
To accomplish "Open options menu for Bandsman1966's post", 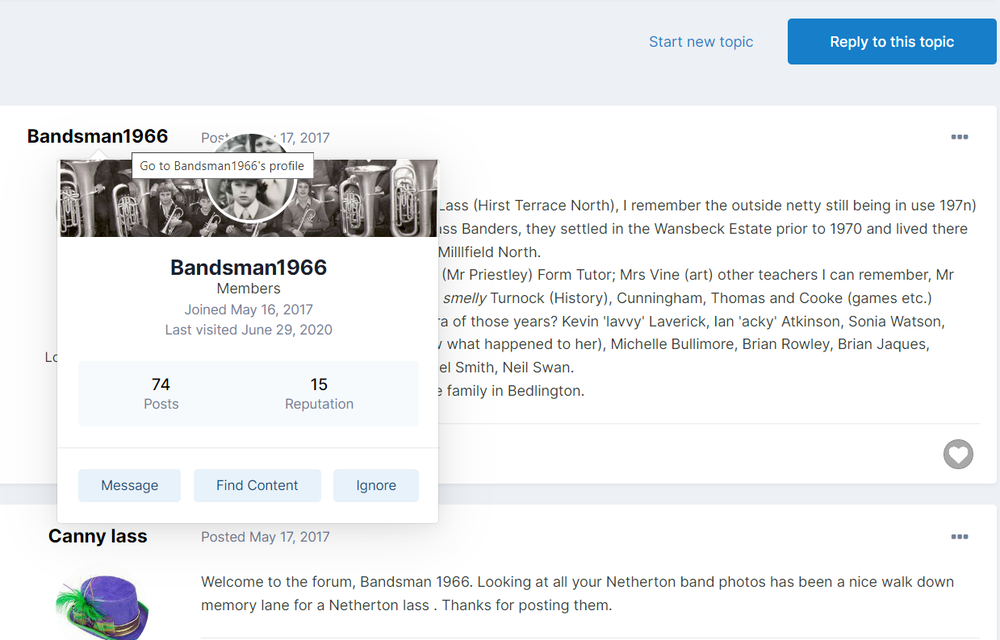I will point(959,137).
